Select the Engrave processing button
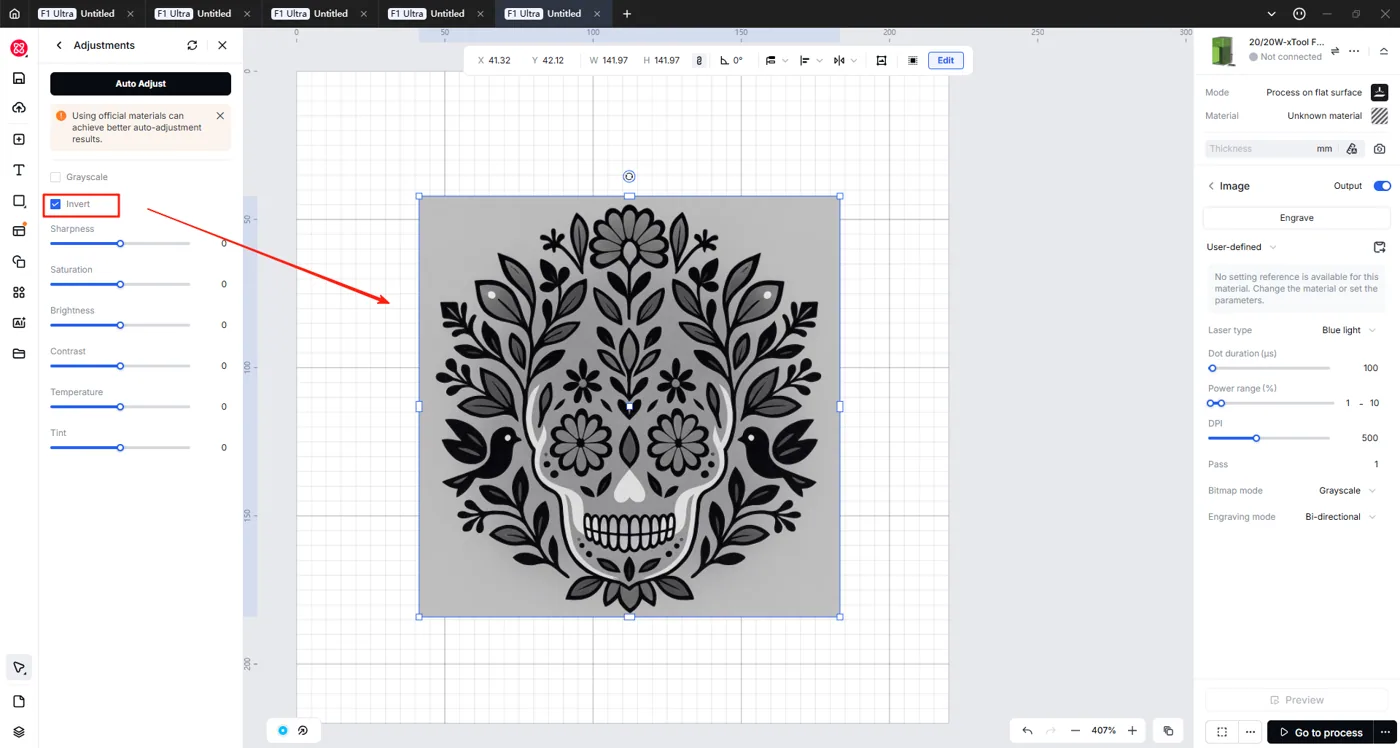Image resolution: width=1400 pixels, height=748 pixels. pos(1296,218)
